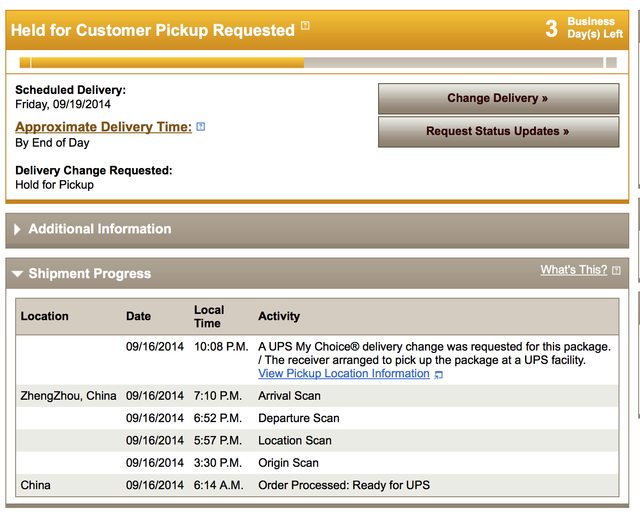
Task: Click the Date column header
Action: point(138,316)
